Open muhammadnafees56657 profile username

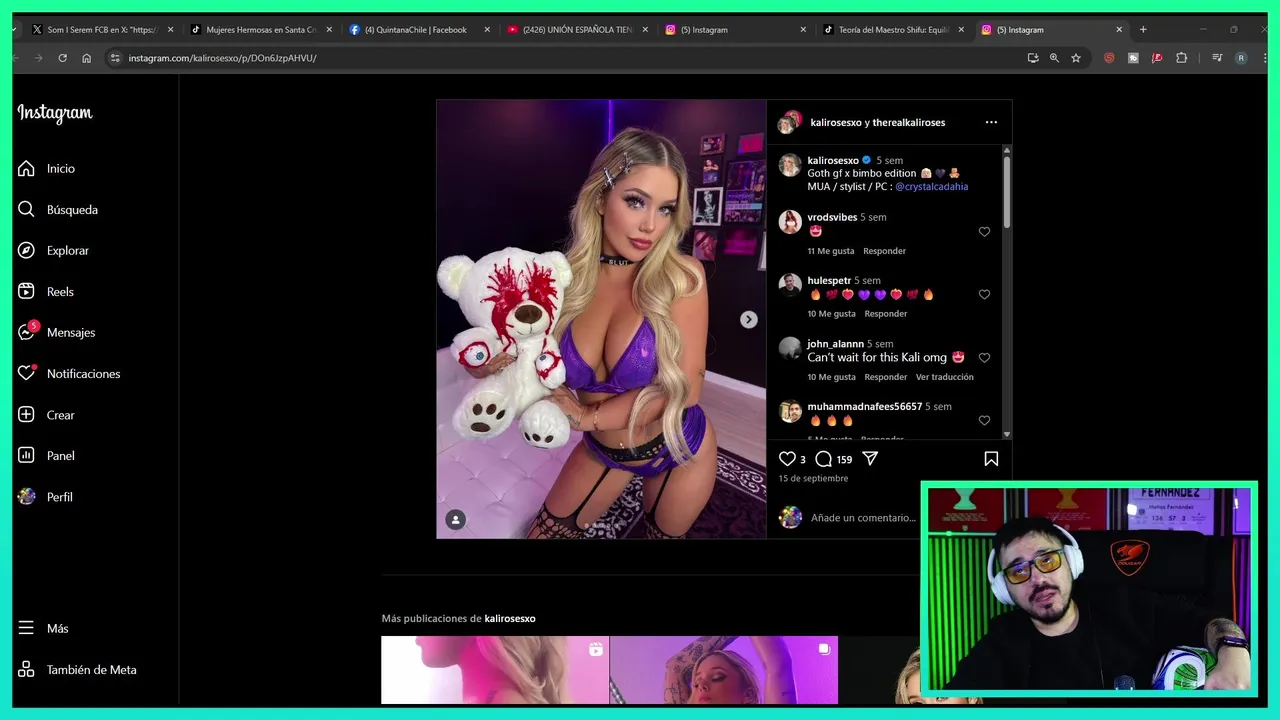[865, 407]
